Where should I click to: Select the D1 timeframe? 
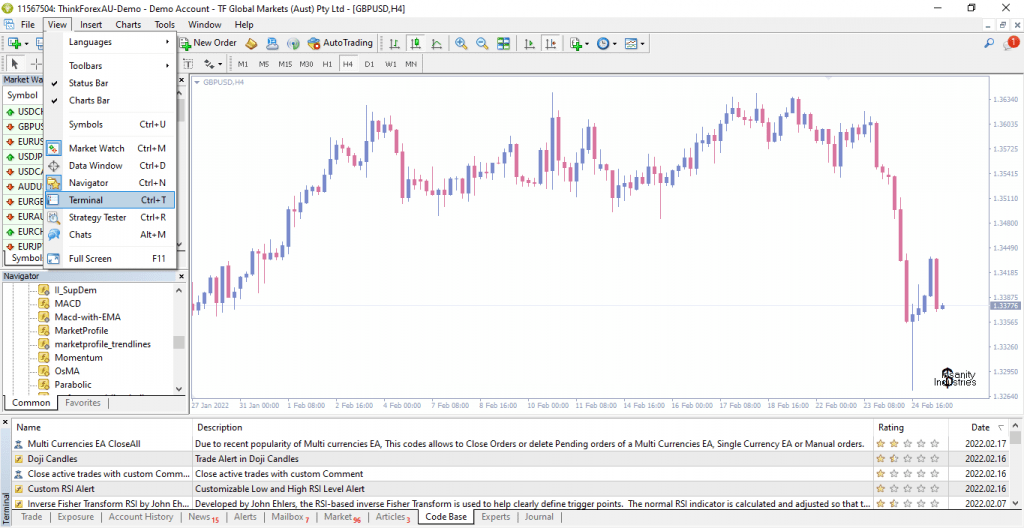point(369,64)
